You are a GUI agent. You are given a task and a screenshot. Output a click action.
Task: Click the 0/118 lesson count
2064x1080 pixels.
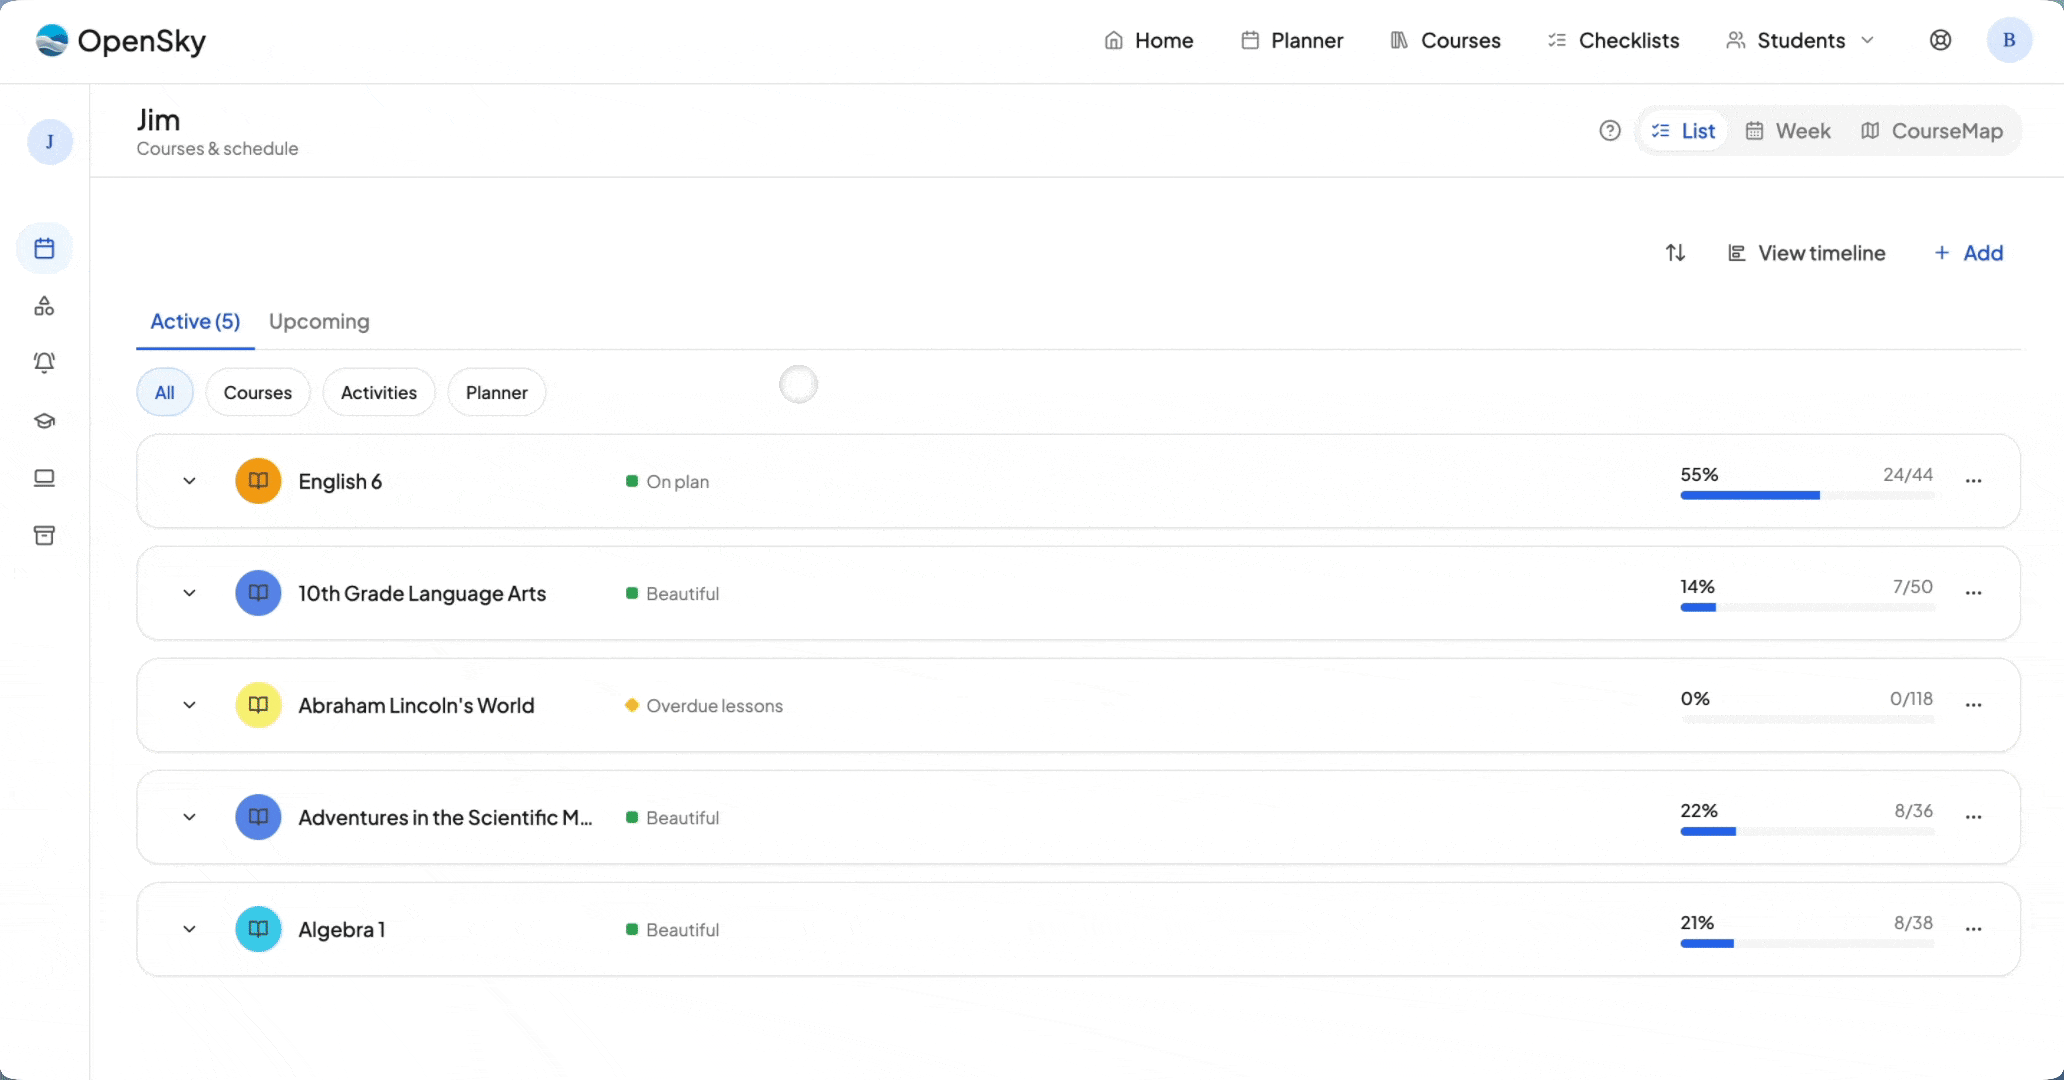pyautogui.click(x=1911, y=698)
